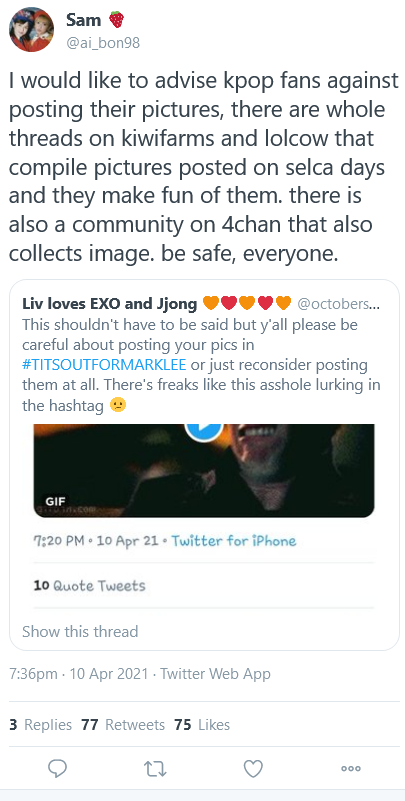This screenshot has height=801, width=405.
Task: Open Sam's profile avatar picture
Action: coord(31,29)
